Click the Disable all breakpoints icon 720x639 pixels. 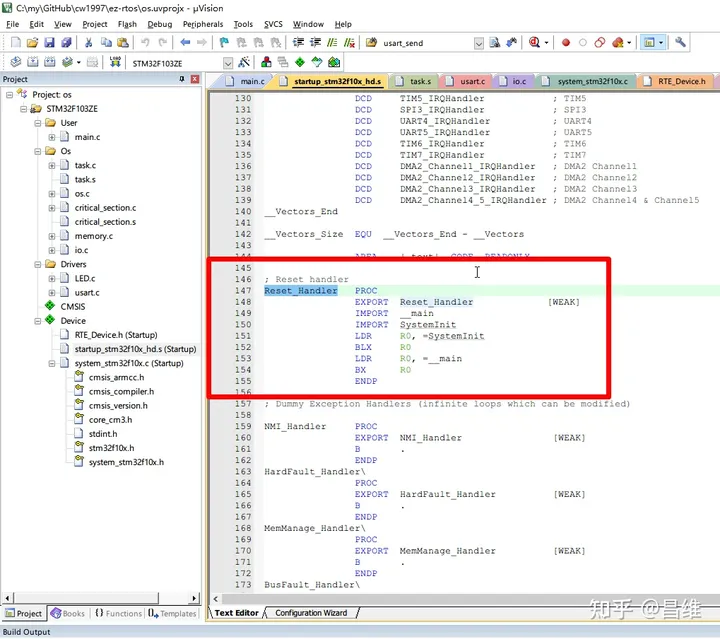click(x=600, y=43)
